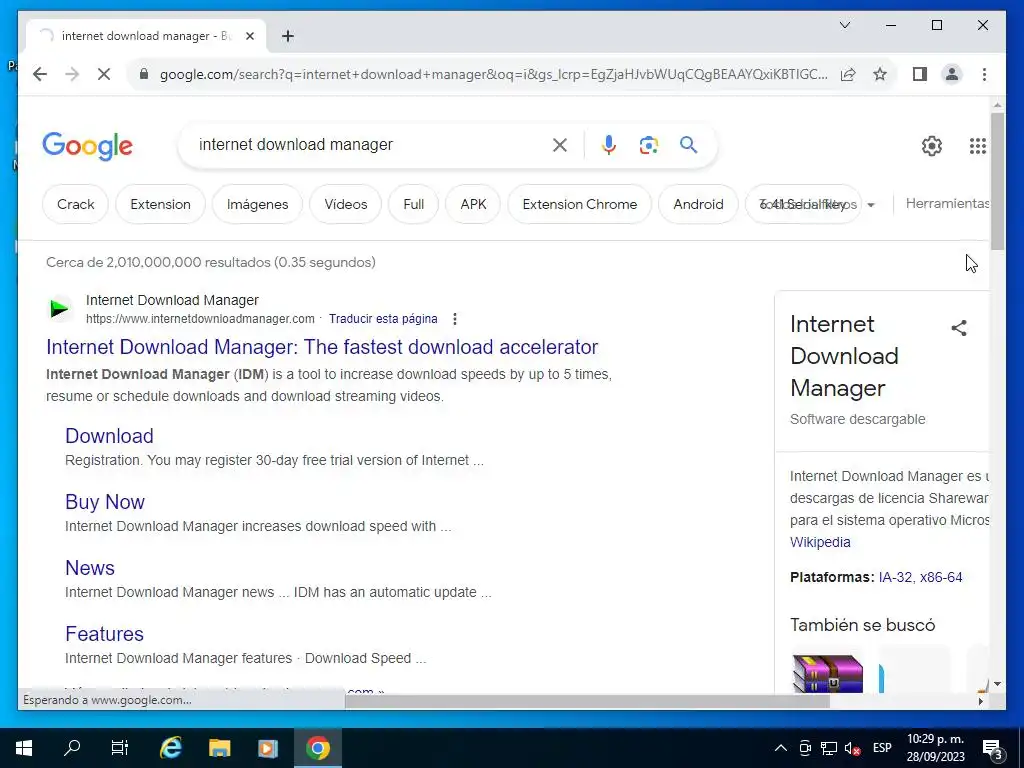Click the address bar URL
The image size is (1024, 768).
click(x=493, y=74)
